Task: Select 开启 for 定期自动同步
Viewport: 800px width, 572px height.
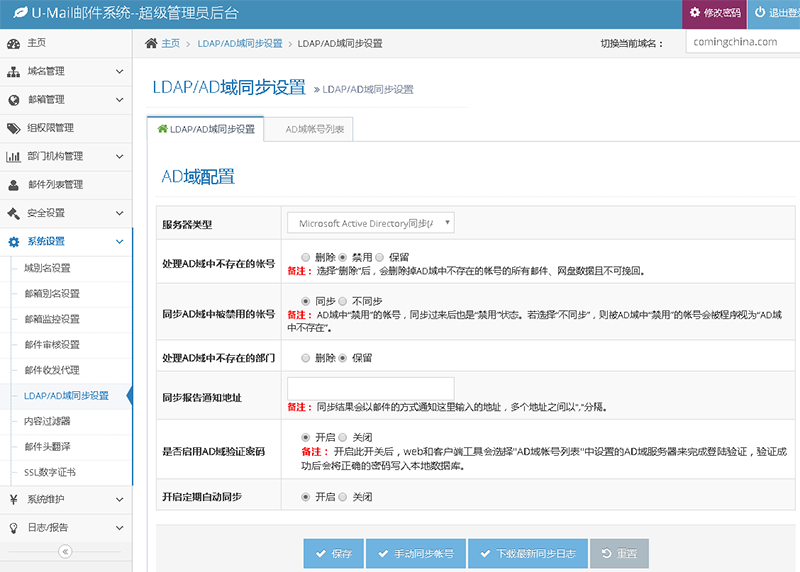Action: [x=306, y=496]
